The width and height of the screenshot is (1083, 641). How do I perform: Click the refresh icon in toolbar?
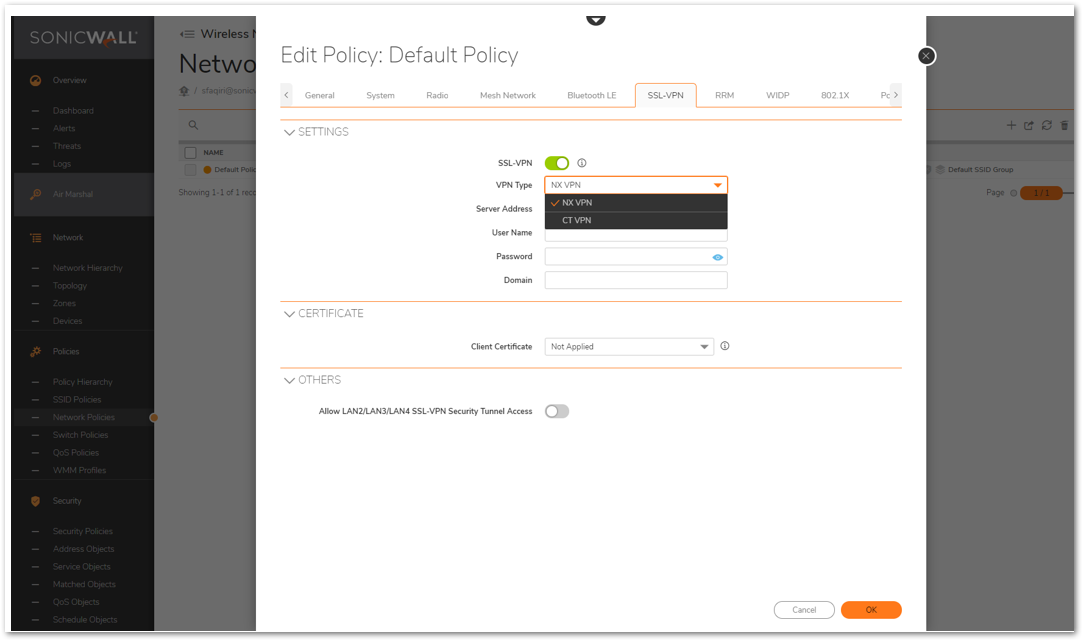(1046, 125)
